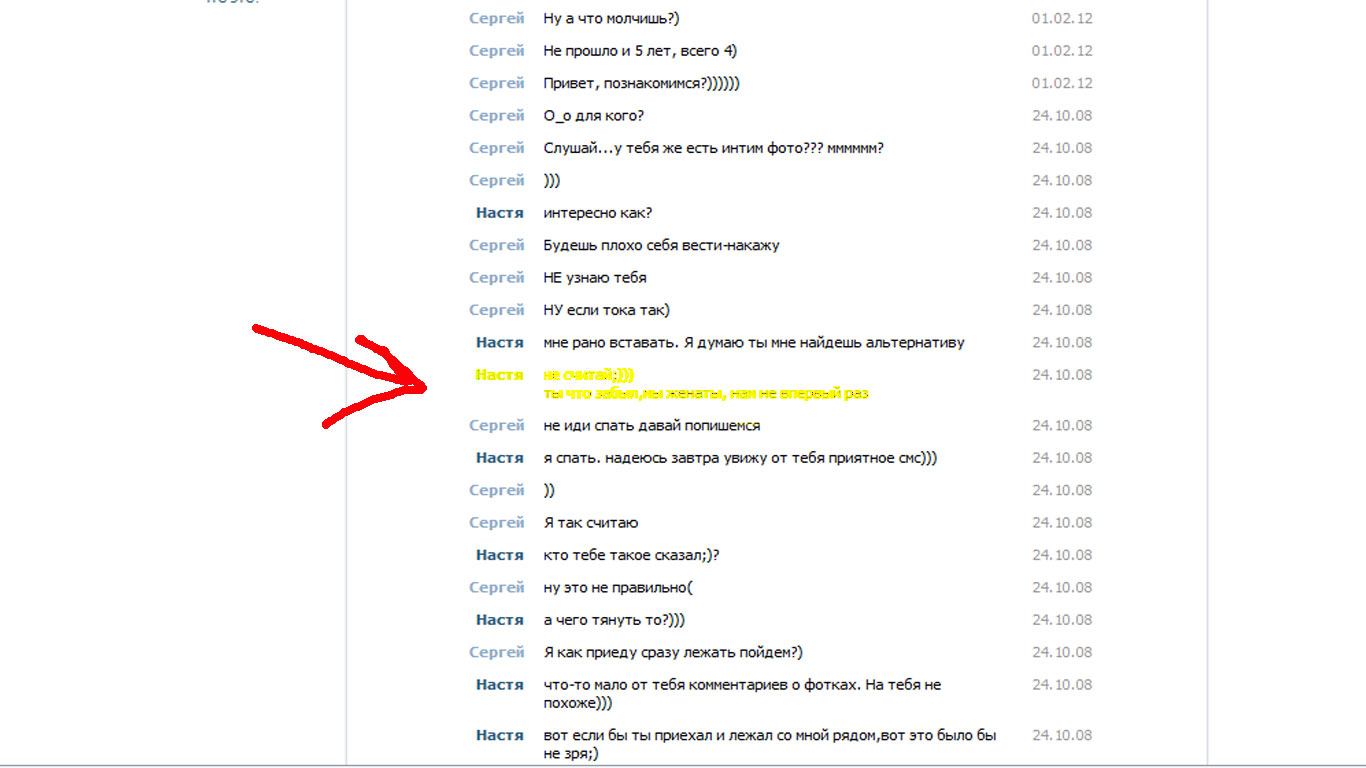This screenshot has height=768, width=1366.
Task: Click Настя beside "мне рано вставать" message
Action: [500, 343]
